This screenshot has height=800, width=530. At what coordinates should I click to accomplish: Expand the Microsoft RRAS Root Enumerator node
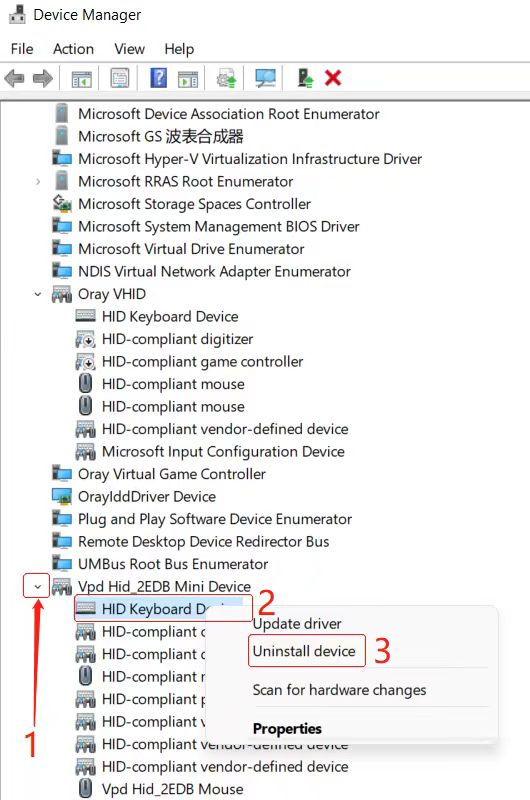point(37,182)
